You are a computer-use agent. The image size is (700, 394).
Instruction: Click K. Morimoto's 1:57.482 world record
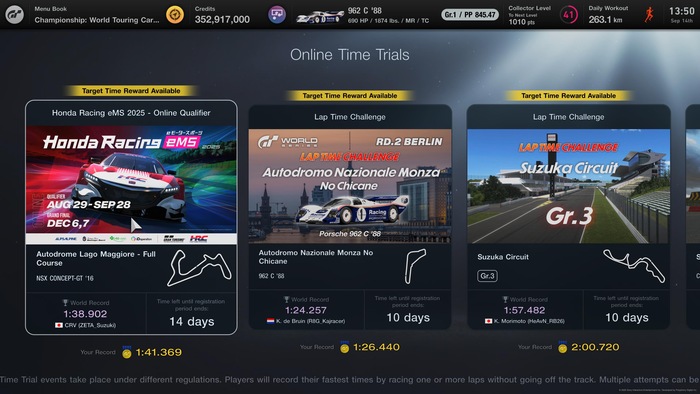pos(525,310)
